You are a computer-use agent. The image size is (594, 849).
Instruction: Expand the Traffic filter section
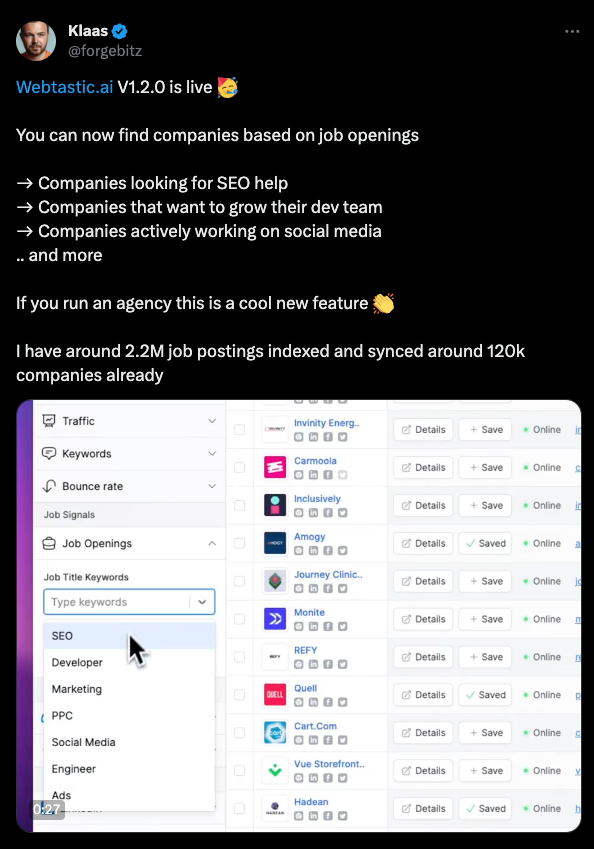pos(129,421)
